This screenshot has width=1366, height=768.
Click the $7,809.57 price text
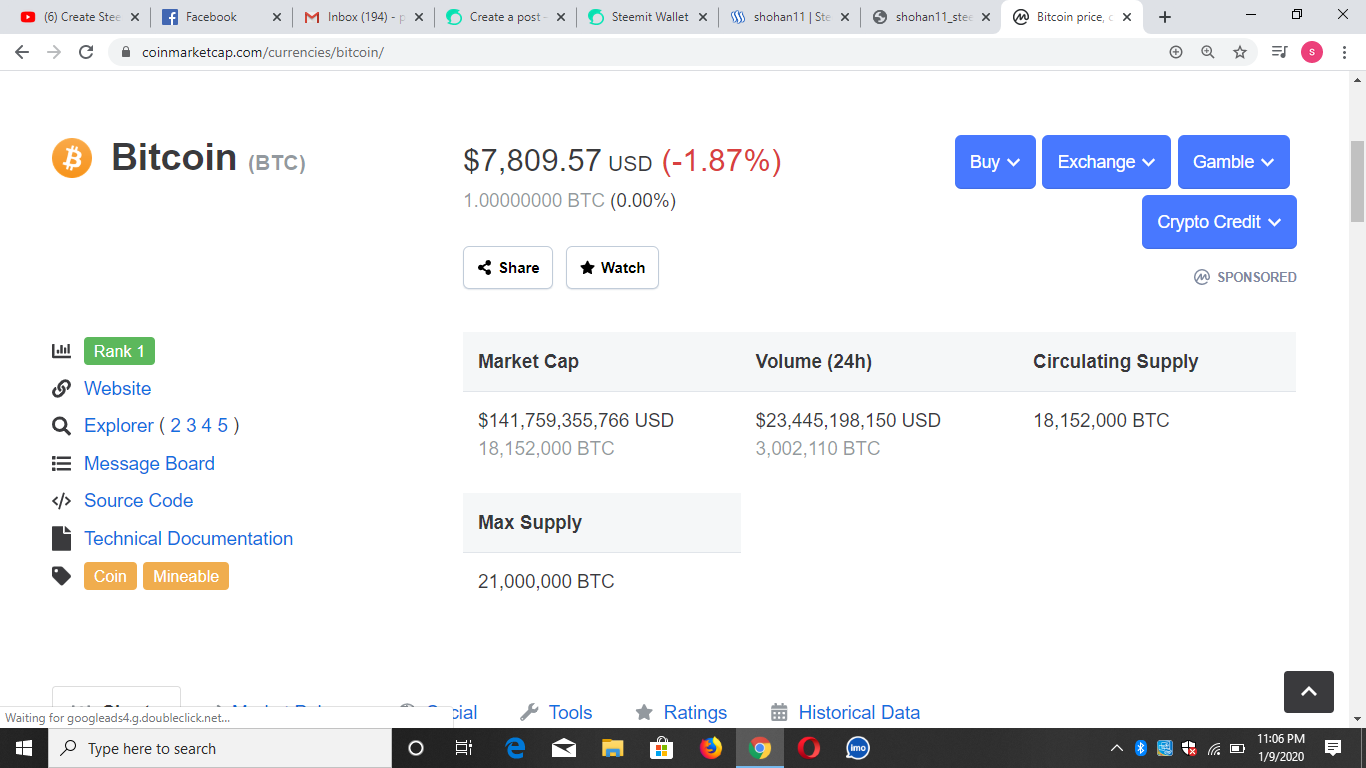(x=532, y=160)
